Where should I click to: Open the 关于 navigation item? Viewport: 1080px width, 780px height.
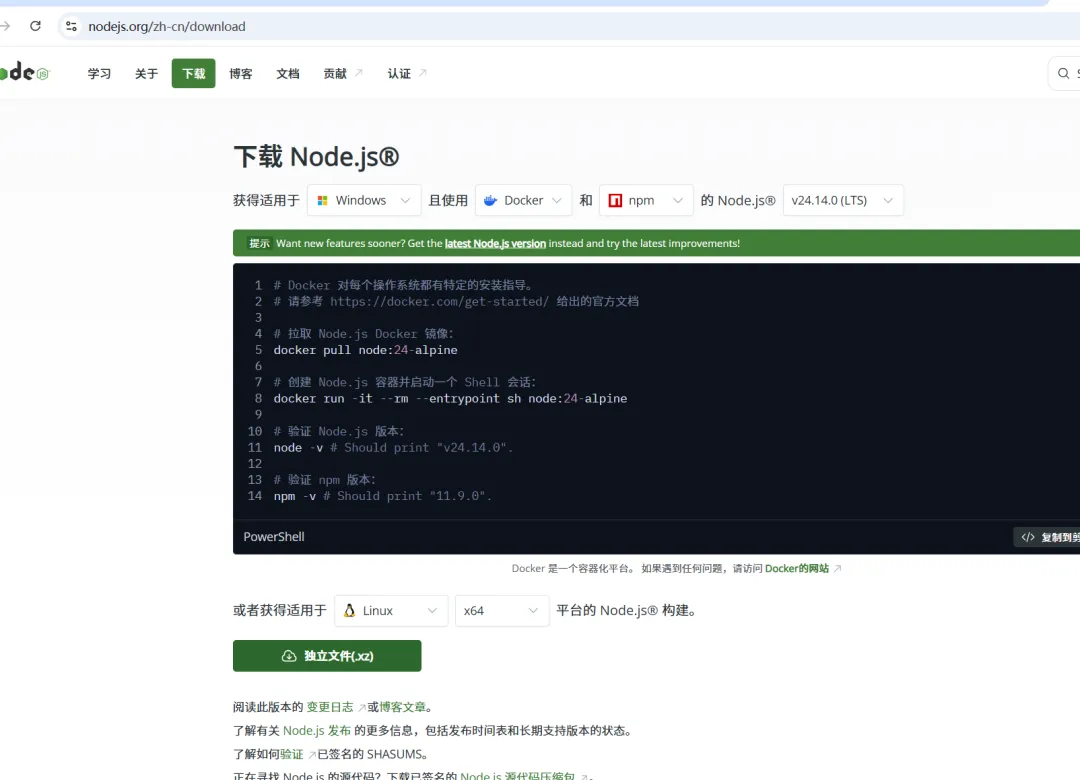coord(146,73)
